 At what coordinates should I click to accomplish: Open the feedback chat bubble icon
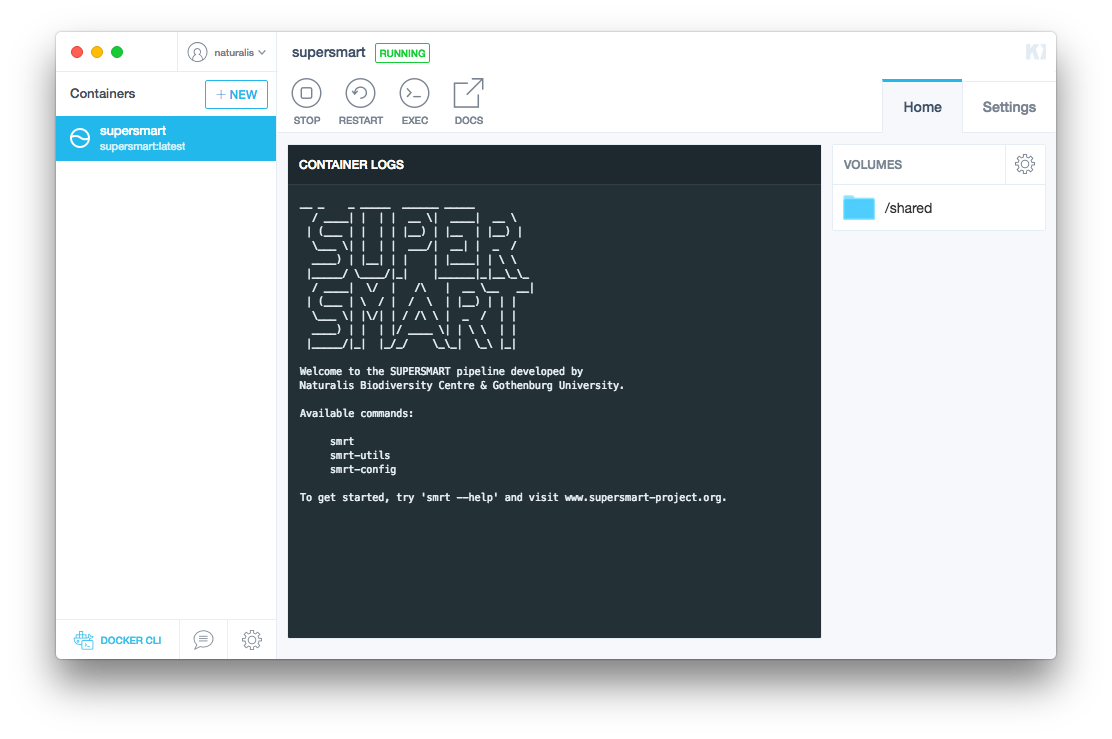(203, 640)
